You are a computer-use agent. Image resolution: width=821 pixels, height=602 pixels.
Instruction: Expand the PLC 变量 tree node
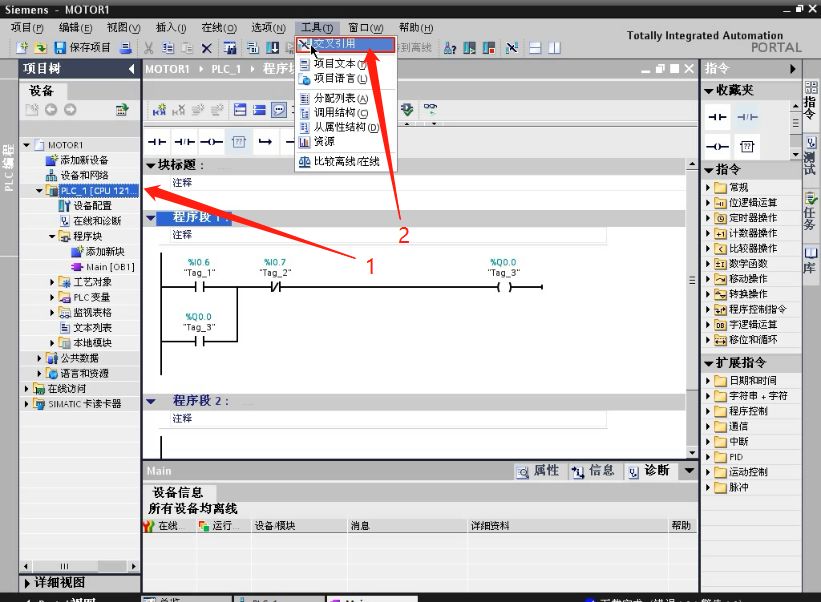(52, 297)
